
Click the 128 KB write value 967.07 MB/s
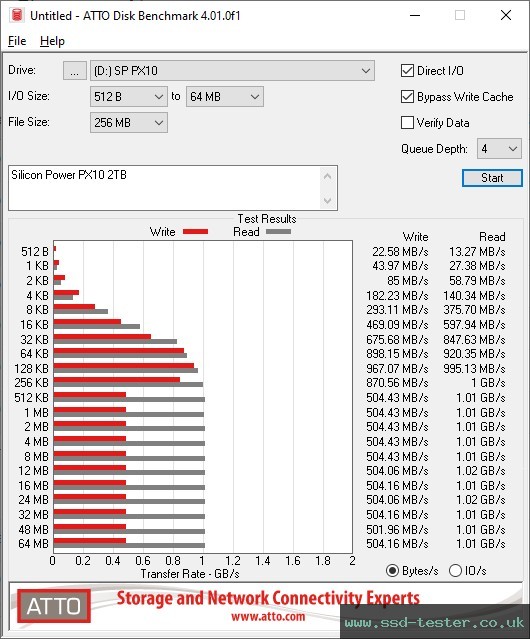coord(397,368)
